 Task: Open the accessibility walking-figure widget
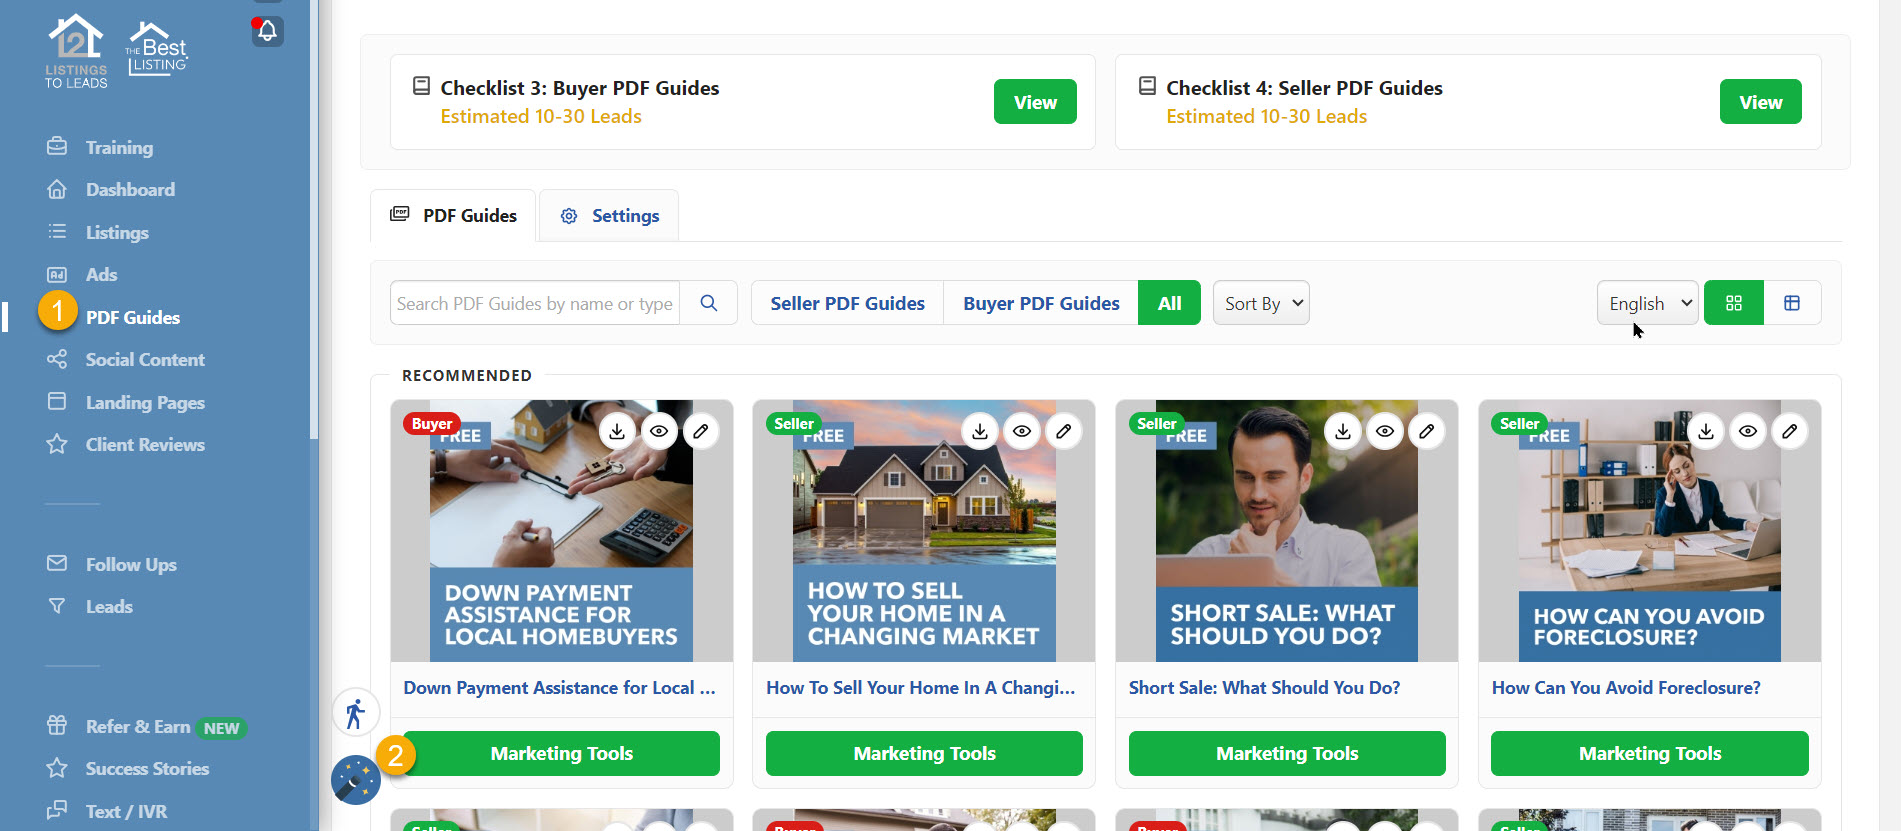355,714
